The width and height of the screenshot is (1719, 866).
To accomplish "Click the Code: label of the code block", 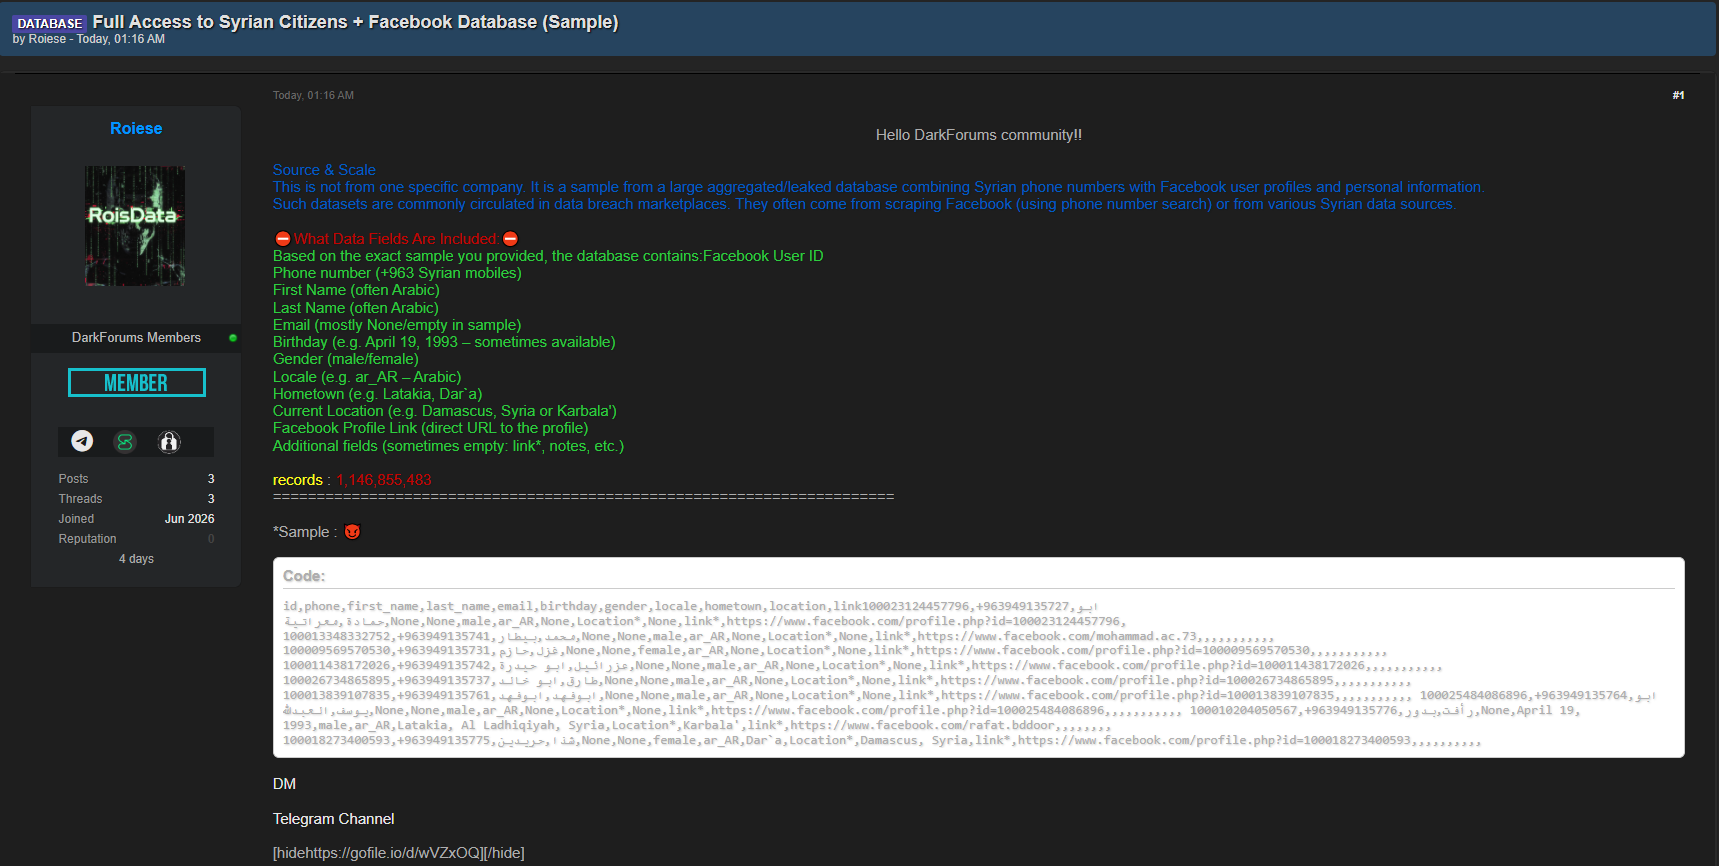I will click(304, 576).
